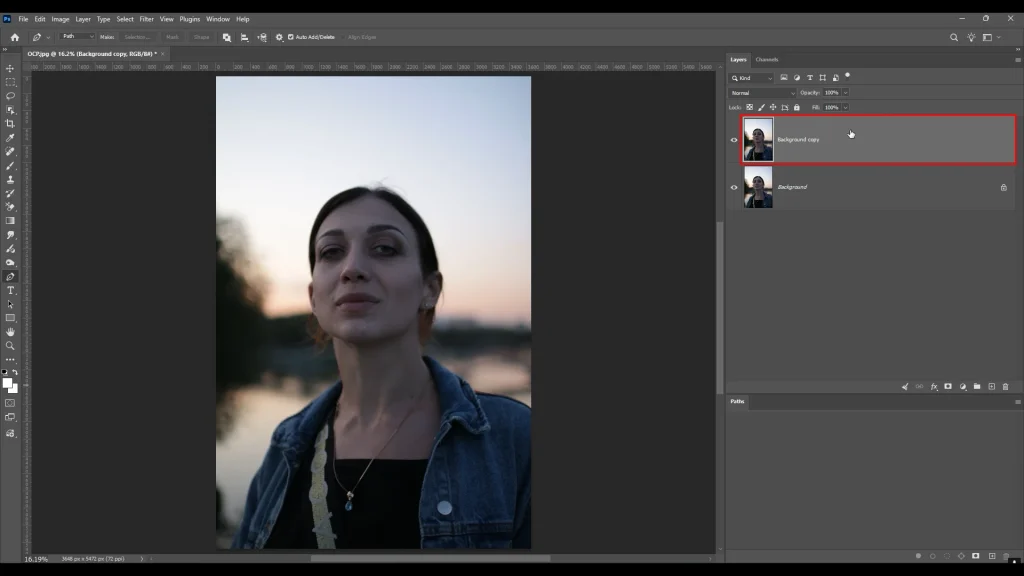
Task: Open the Fill slider dropdown arrow
Action: coord(845,107)
